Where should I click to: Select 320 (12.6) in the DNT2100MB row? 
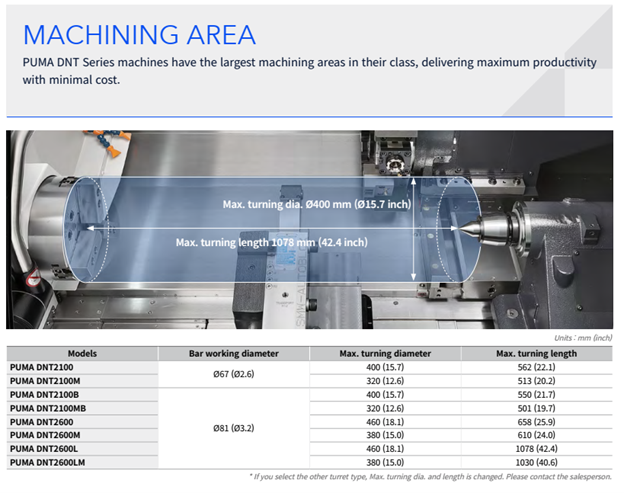coord(385,408)
